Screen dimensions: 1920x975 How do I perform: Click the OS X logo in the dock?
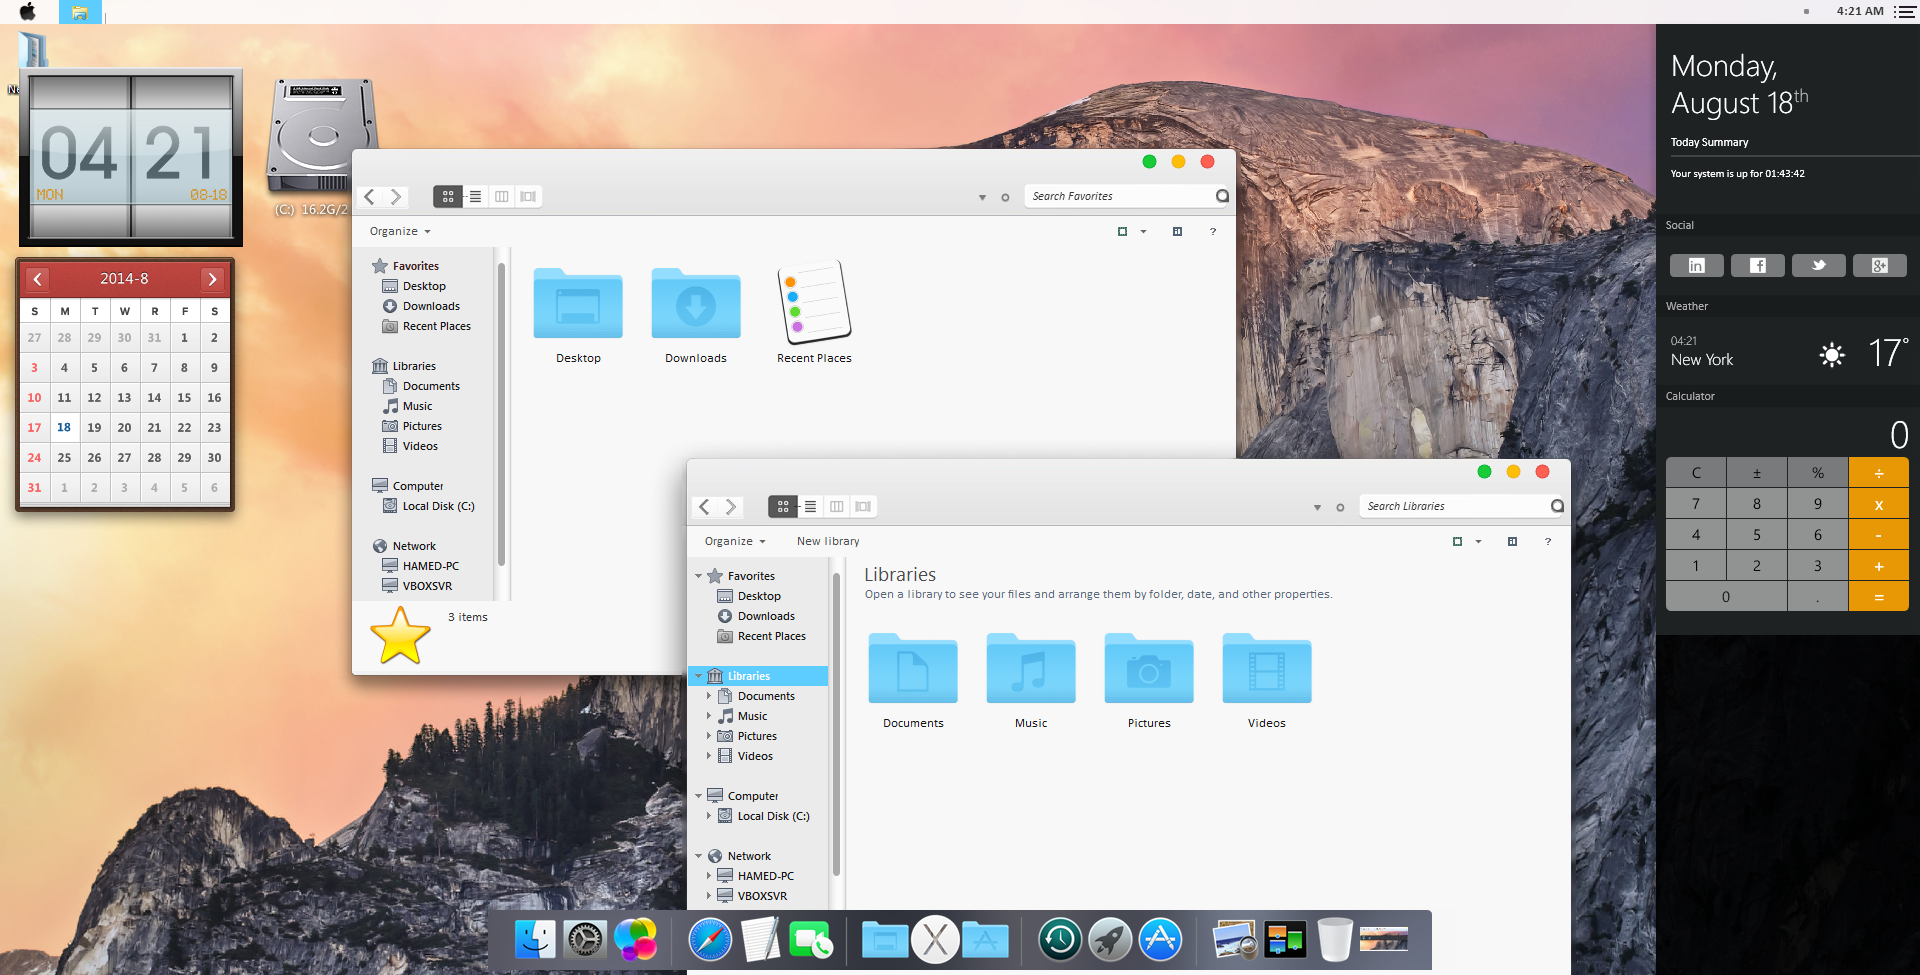[935, 940]
